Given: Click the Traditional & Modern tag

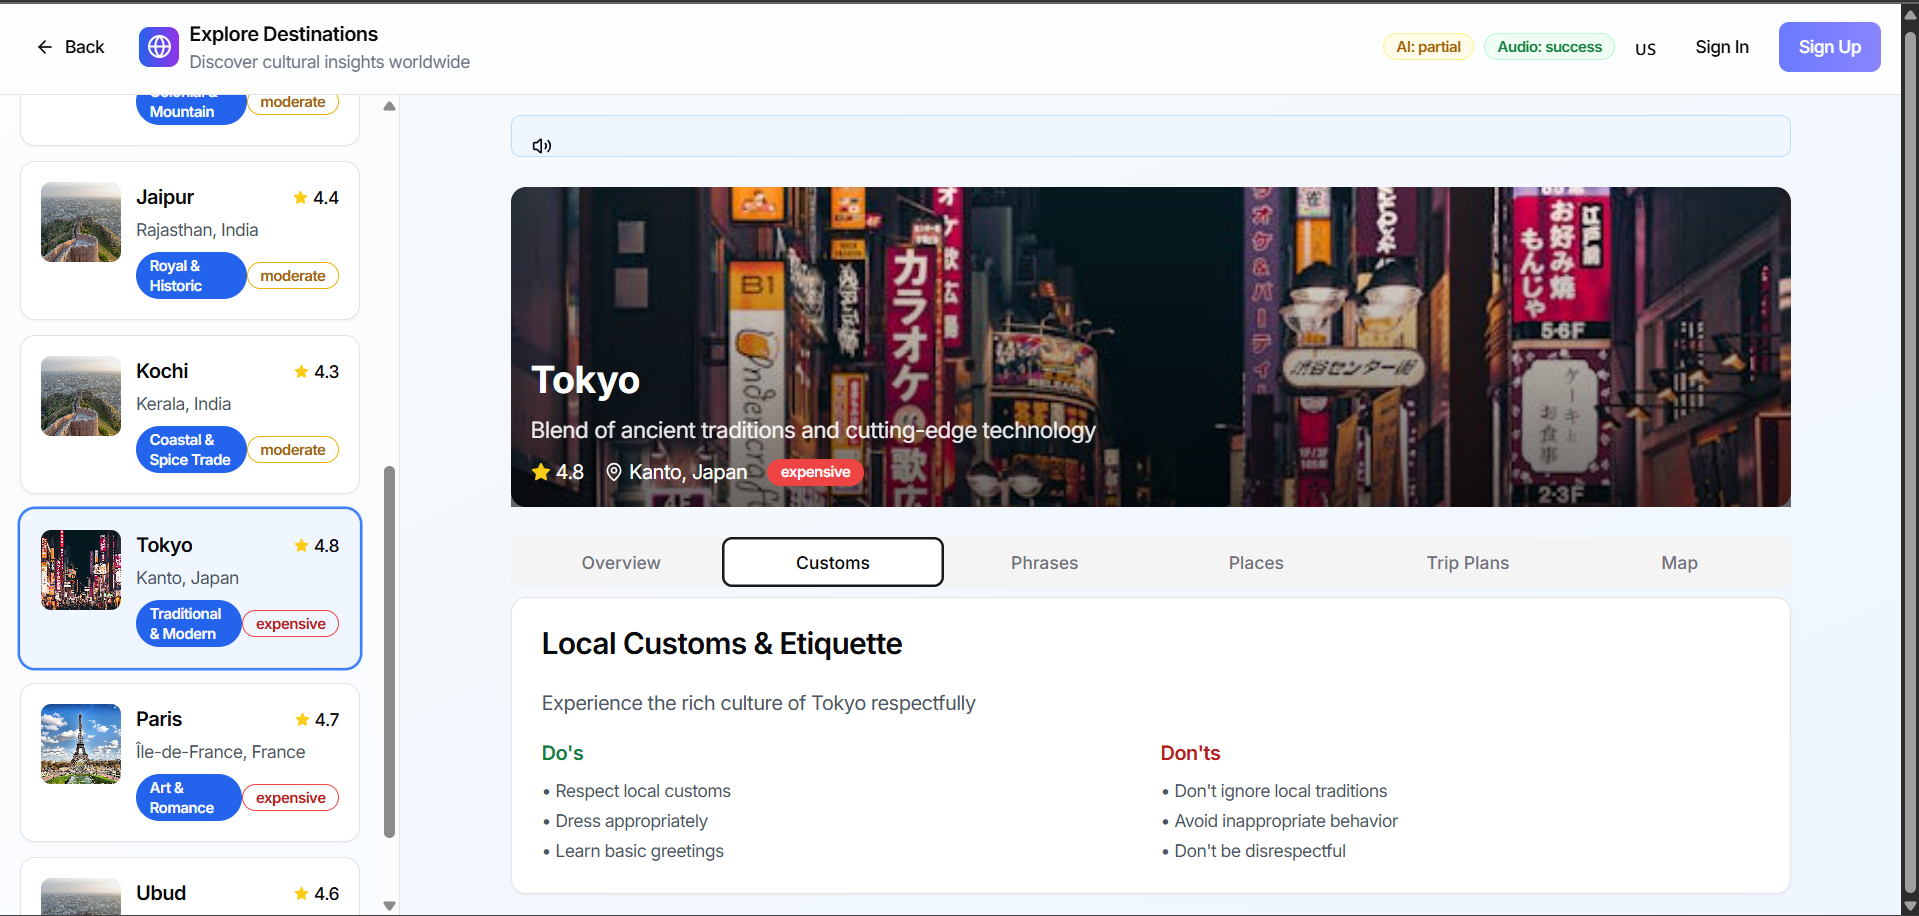Looking at the screenshot, I should coord(188,624).
